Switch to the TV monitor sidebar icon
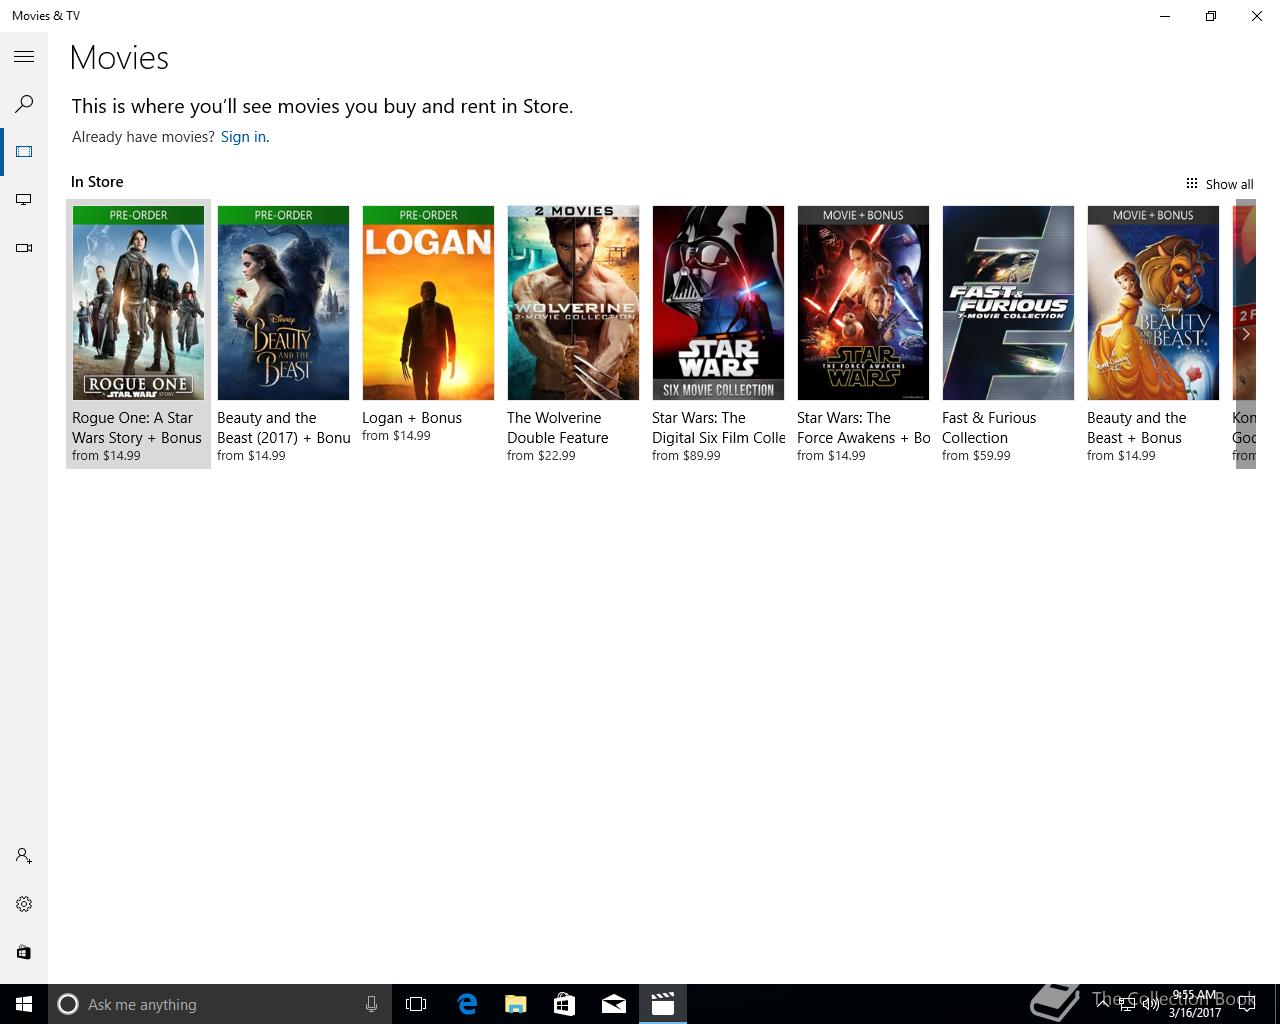The image size is (1280, 1024). pos(24,200)
